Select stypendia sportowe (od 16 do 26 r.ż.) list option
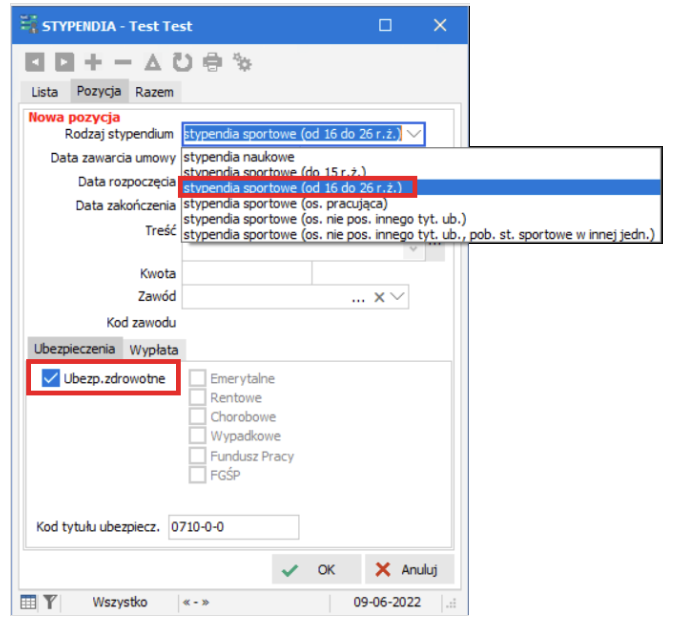Viewport: 678px width, 624px height. (x=422, y=187)
